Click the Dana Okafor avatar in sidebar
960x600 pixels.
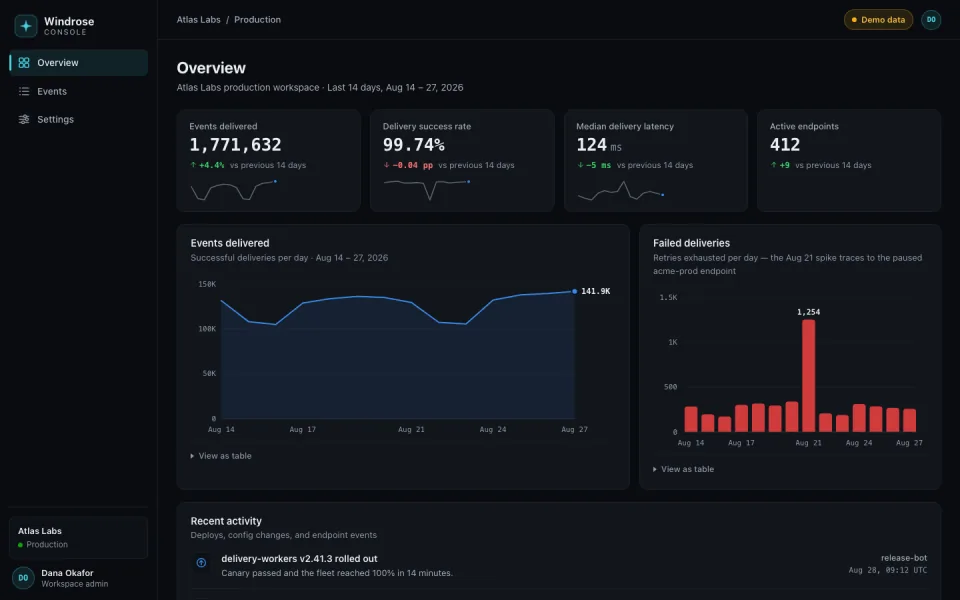(23, 578)
